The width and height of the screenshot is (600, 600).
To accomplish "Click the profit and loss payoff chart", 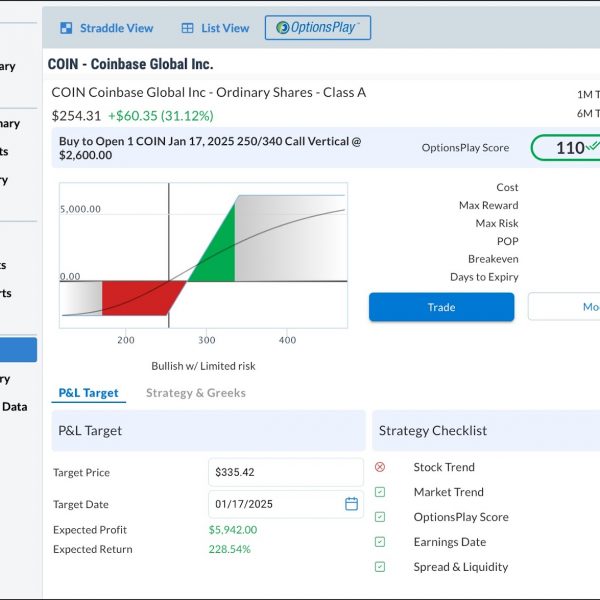I will [x=203, y=255].
